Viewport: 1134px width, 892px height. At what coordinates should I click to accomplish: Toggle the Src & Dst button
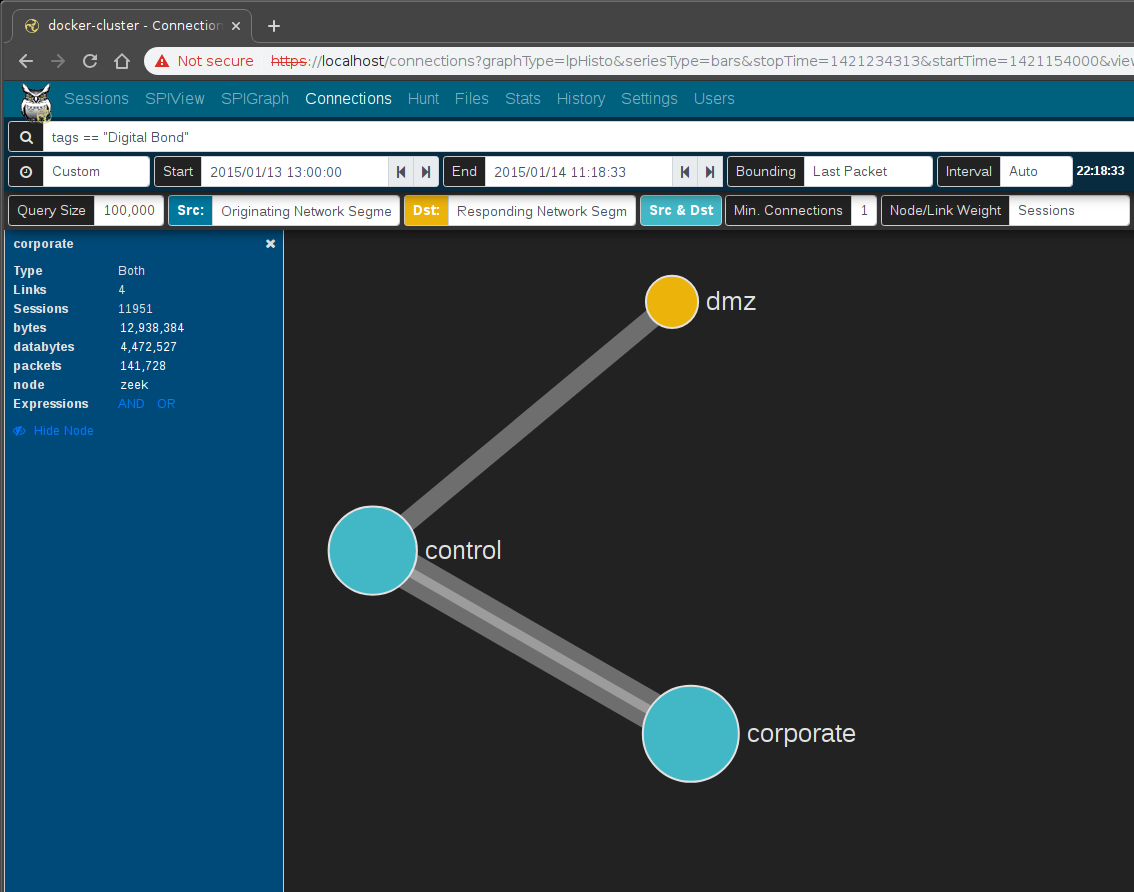[681, 210]
